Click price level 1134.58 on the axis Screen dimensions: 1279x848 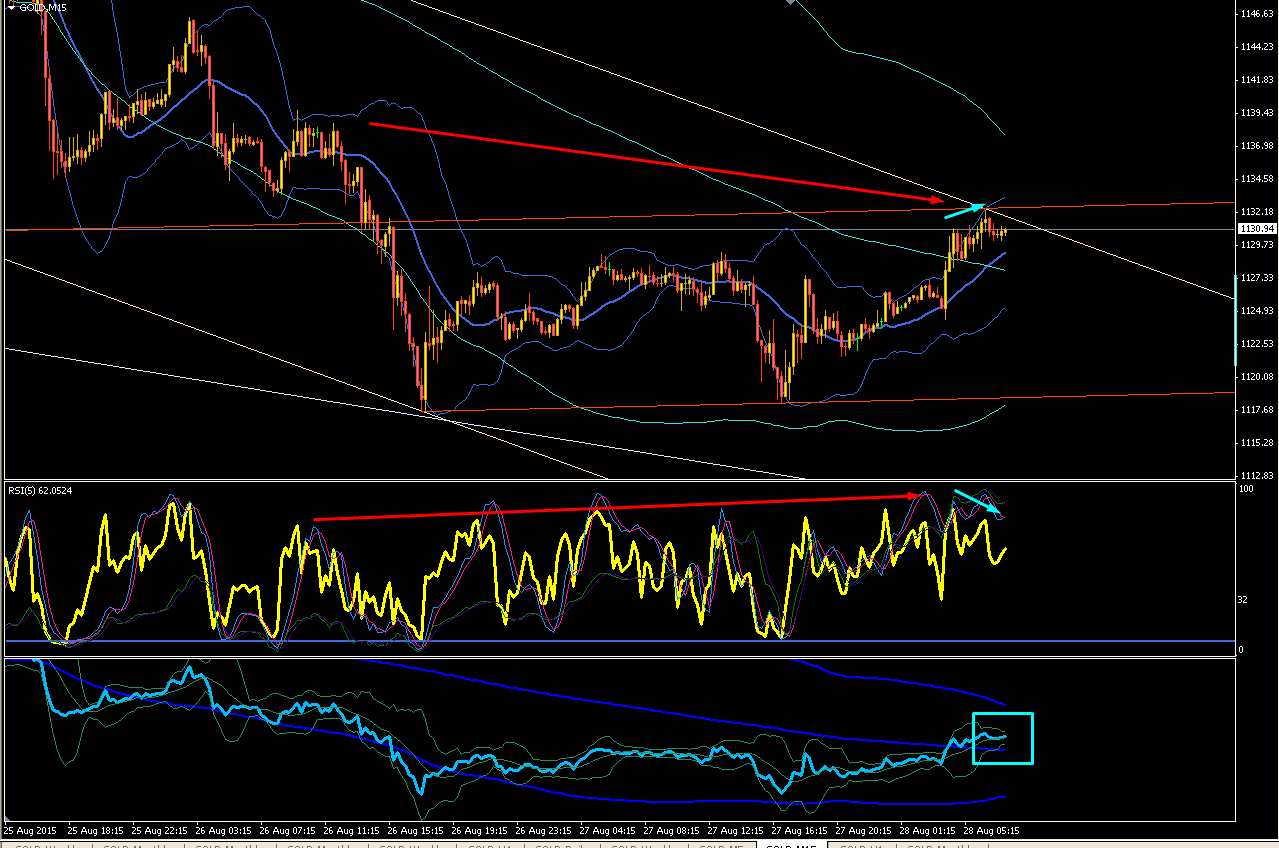1256,179
